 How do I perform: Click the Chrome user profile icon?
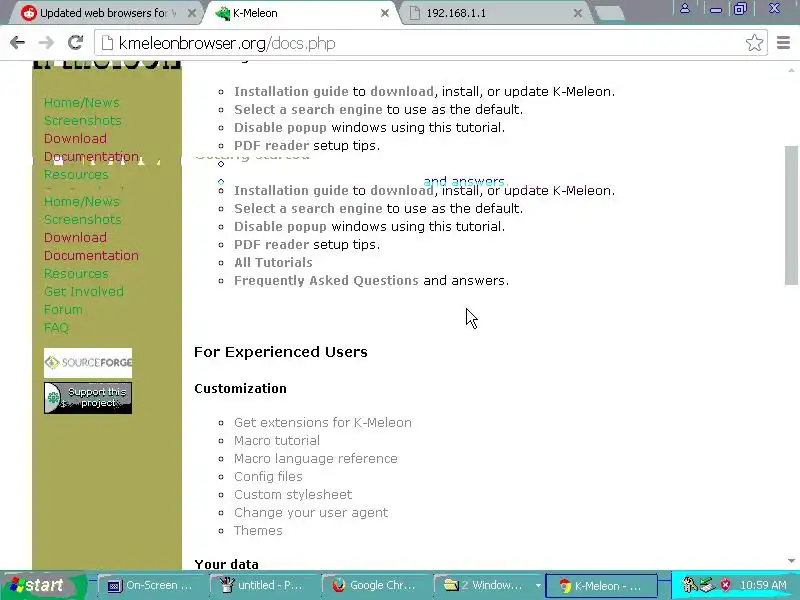(x=685, y=8)
